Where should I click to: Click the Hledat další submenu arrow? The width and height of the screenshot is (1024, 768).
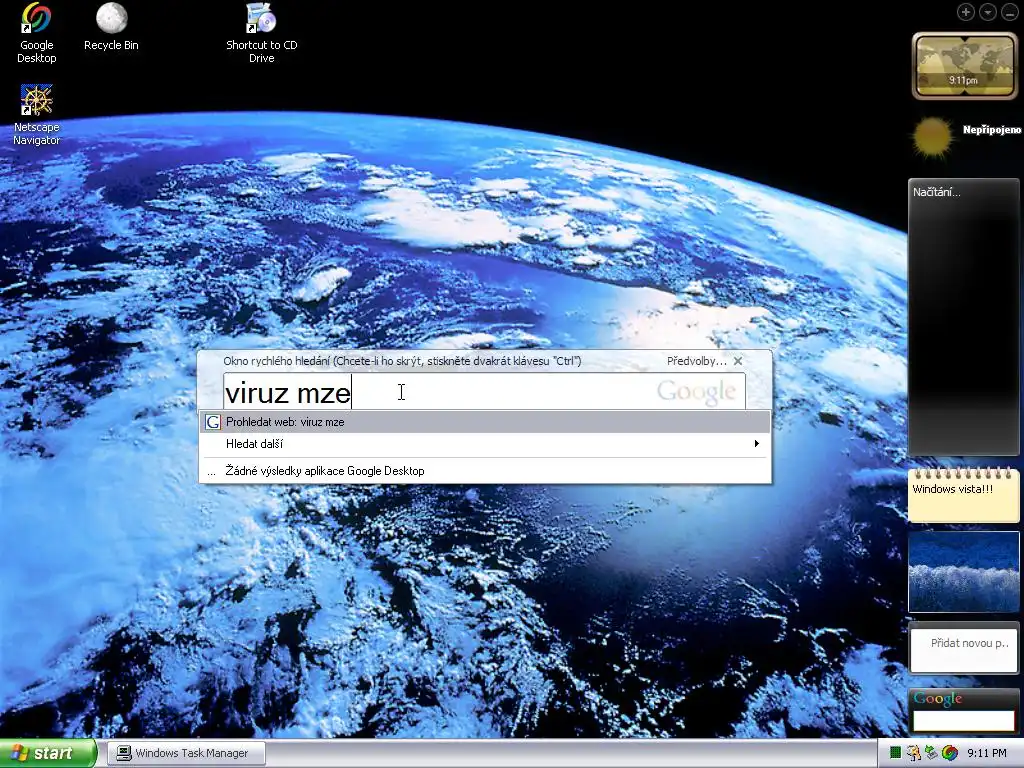tap(756, 444)
